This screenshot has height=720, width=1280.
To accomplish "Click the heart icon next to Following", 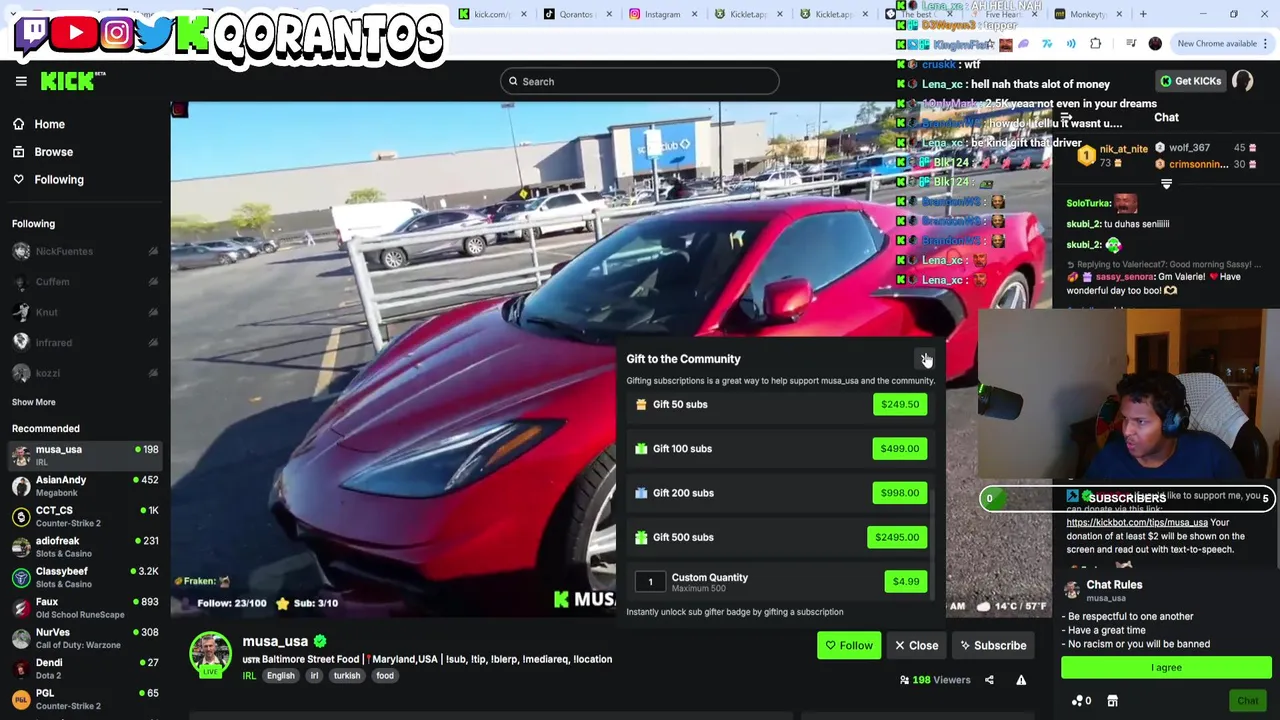I will point(18,179).
